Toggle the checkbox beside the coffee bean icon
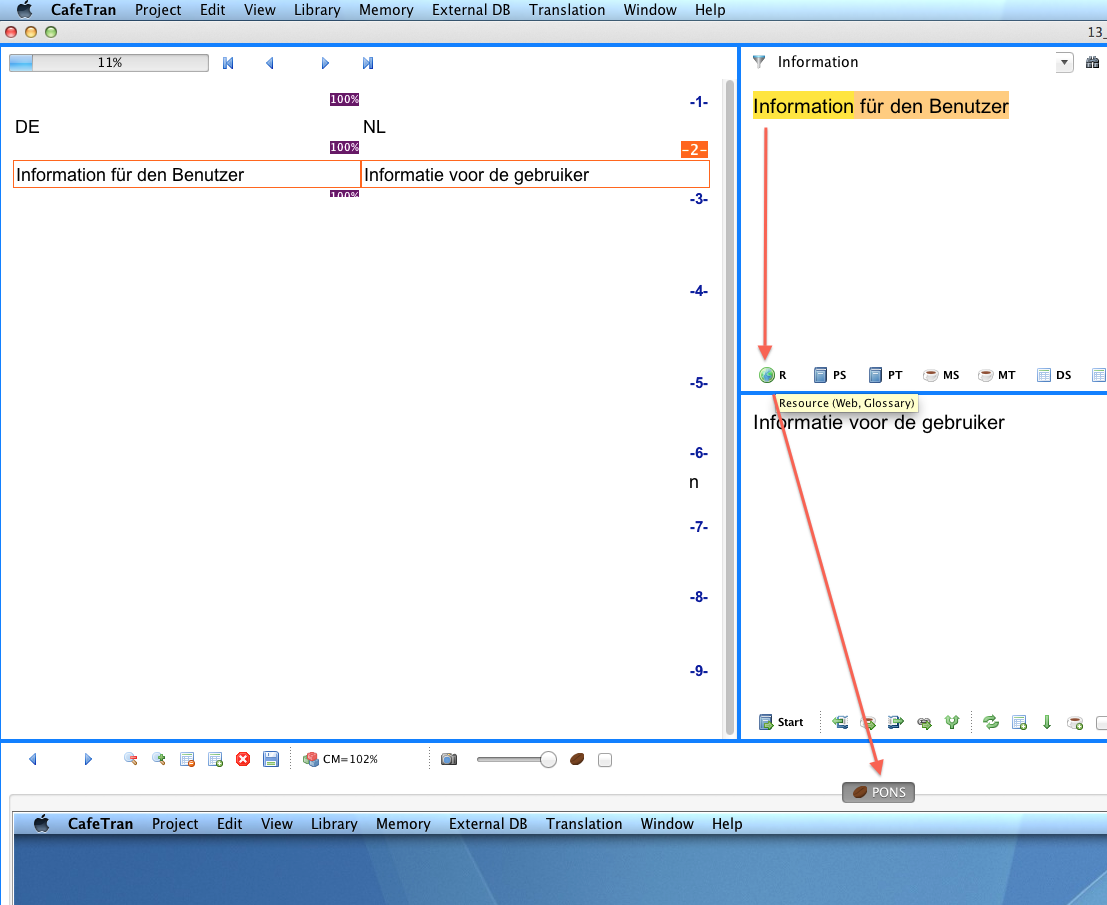Image resolution: width=1107 pixels, height=905 pixels. [x=604, y=760]
